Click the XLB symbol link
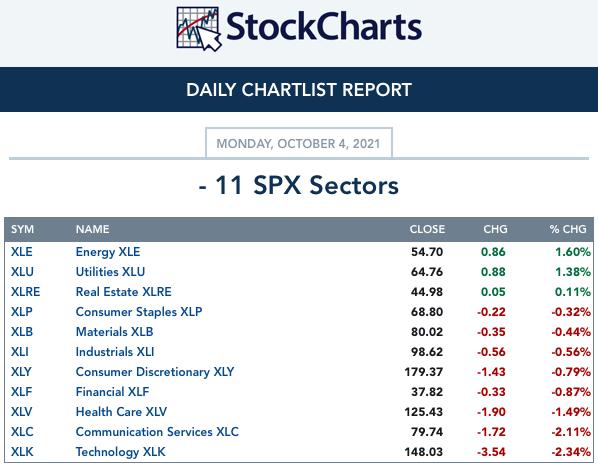Viewport: 598px width, 467px height. click(22, 332)
